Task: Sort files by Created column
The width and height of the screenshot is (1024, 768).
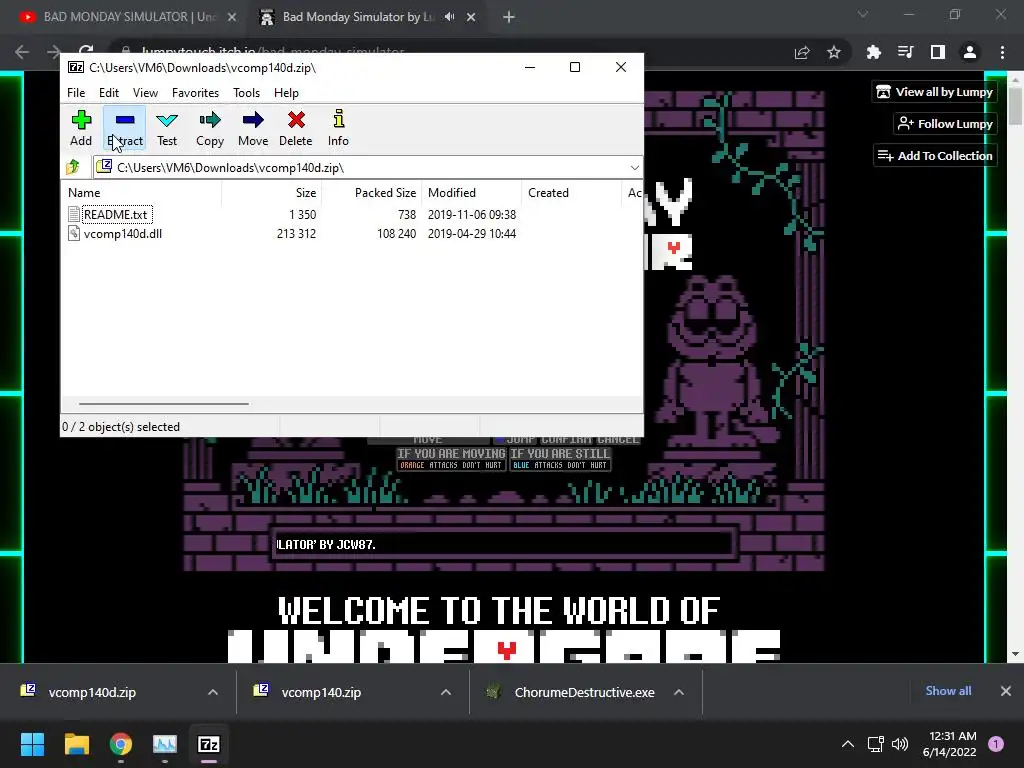Action: click(x=571, y=193)
